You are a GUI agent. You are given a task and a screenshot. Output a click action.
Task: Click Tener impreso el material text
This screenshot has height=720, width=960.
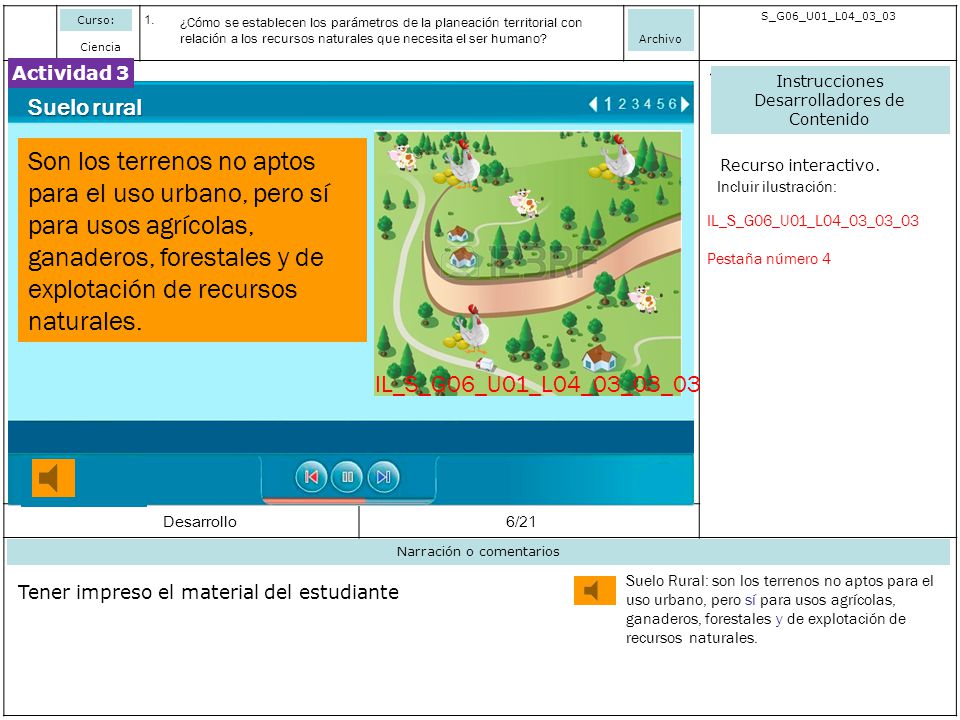[x=208, y=593]
